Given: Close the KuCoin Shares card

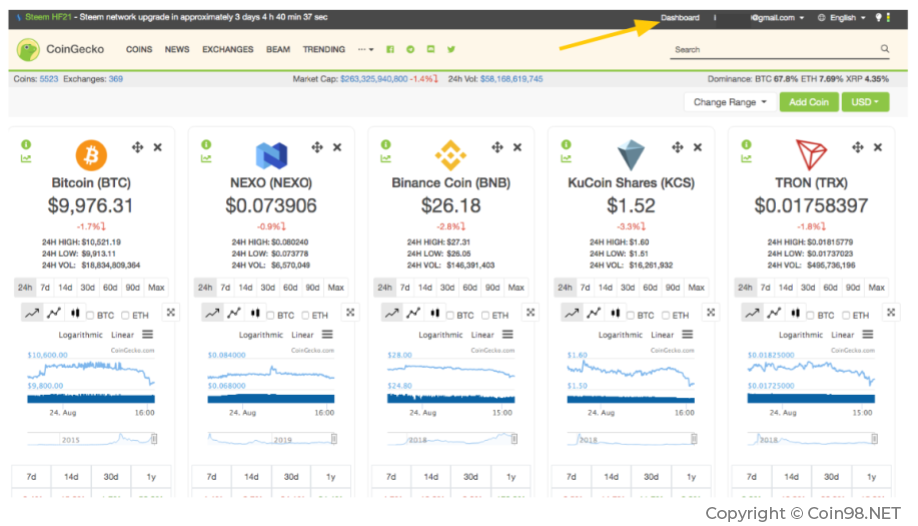Looking at the screenshot, I should [697, 148].
